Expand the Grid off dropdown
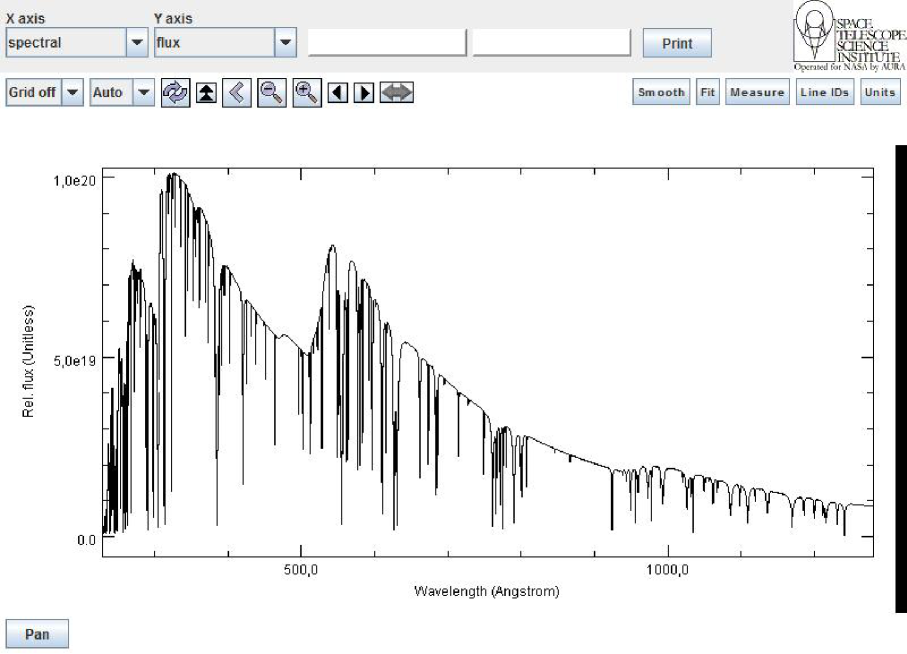Viewport: 907px width, 654px height. tap(72, 92)
